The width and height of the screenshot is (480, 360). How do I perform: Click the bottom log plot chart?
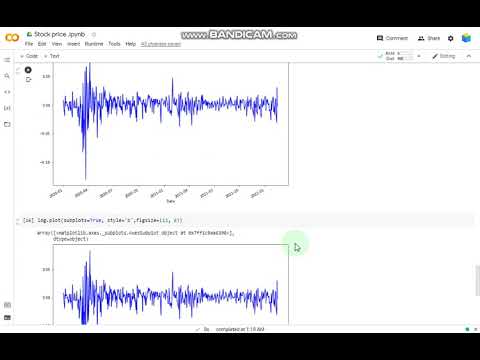pos(171,285)
